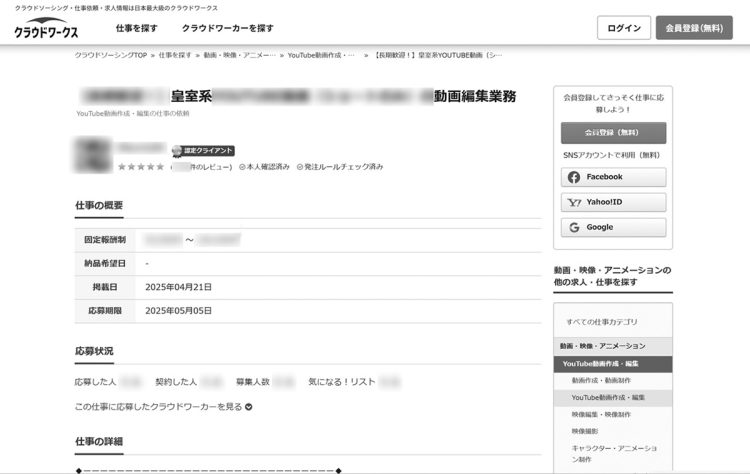Click the Google icon for SNS login

574,227
